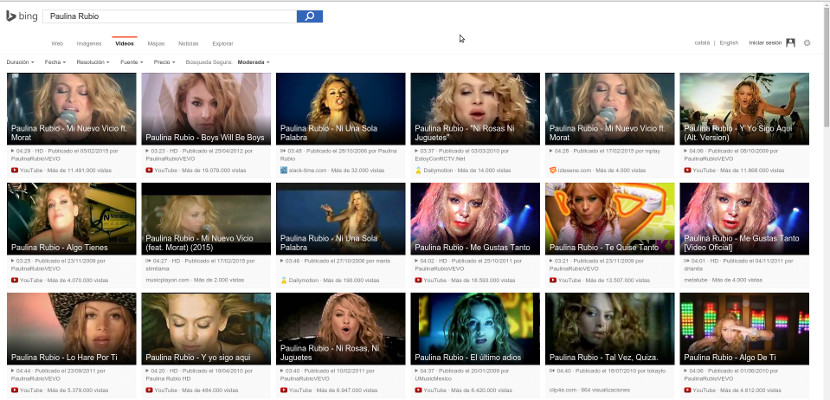Image resolution: width=830 pixels, height=400 pixels.
Task: Click YouTube icon under Boys Will Be Boys
Action: 149,170
